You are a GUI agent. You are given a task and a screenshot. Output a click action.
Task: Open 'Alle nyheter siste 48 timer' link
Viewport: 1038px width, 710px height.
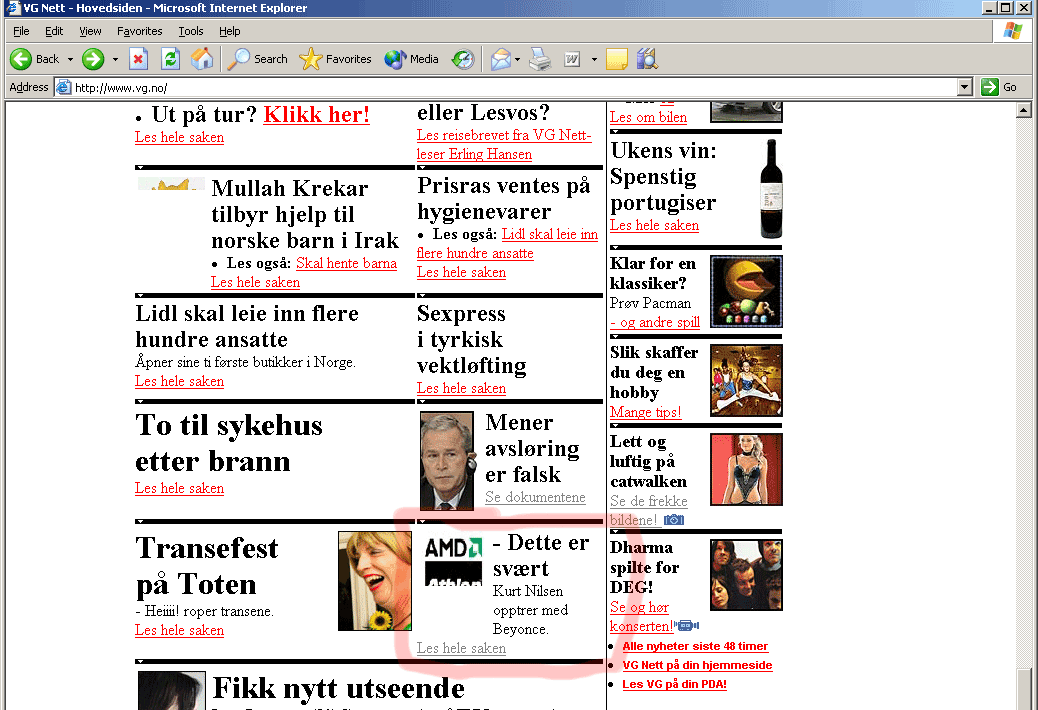click(695, 646)
